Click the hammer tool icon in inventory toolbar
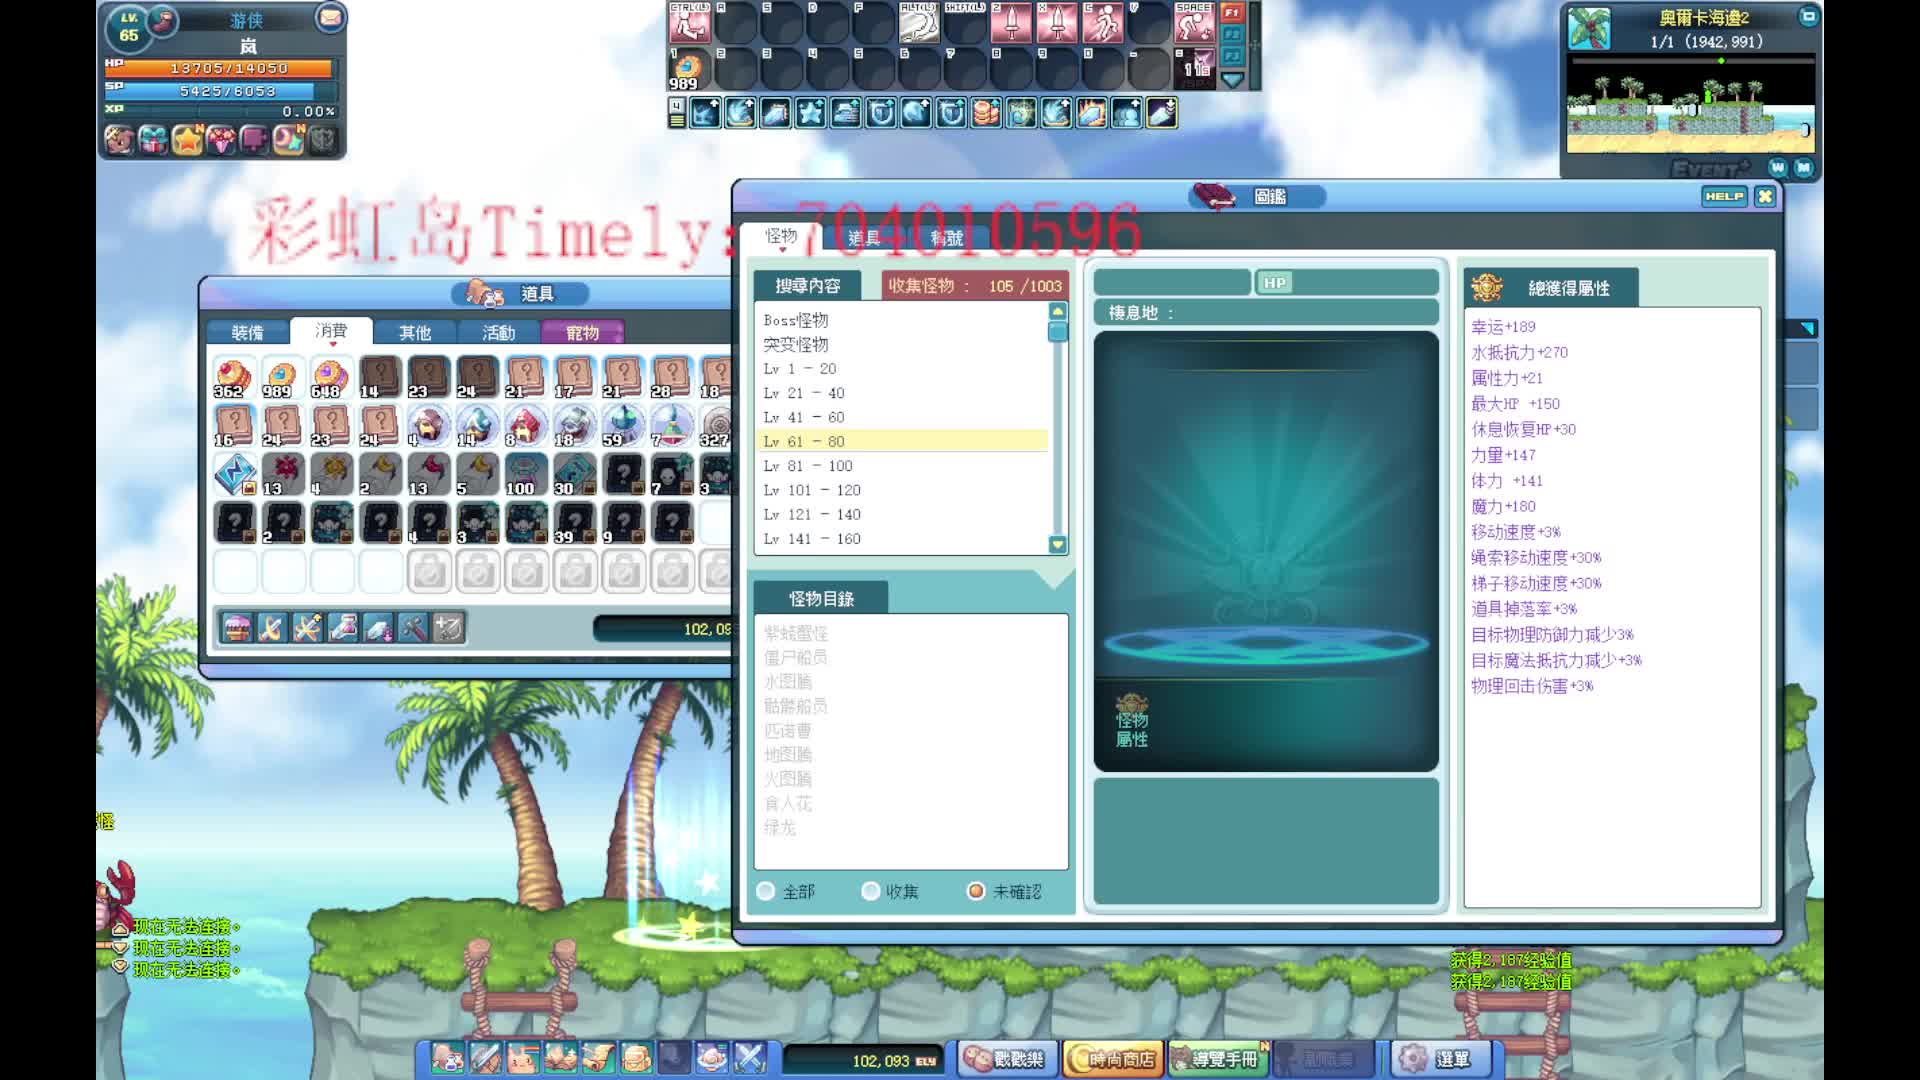The image size is (1920, 1080). pyautogui.click(x=413, y=628)
